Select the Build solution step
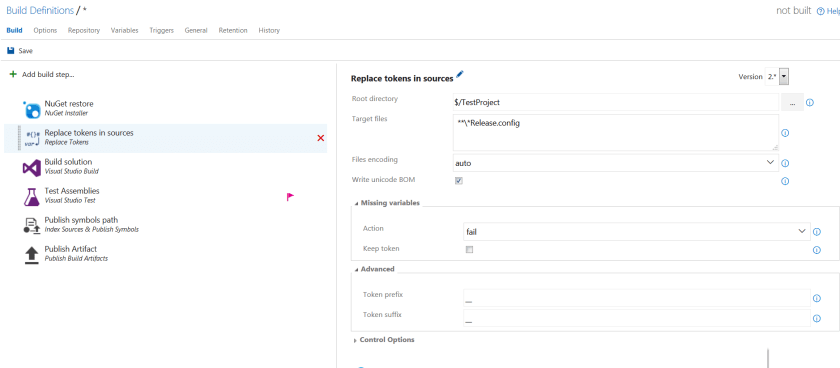 point(166,167)
